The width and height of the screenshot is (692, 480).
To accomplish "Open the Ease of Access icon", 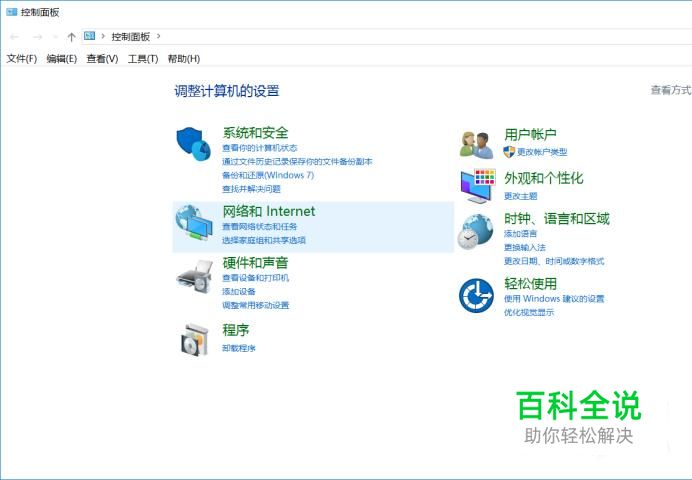I will coord(476,296).
